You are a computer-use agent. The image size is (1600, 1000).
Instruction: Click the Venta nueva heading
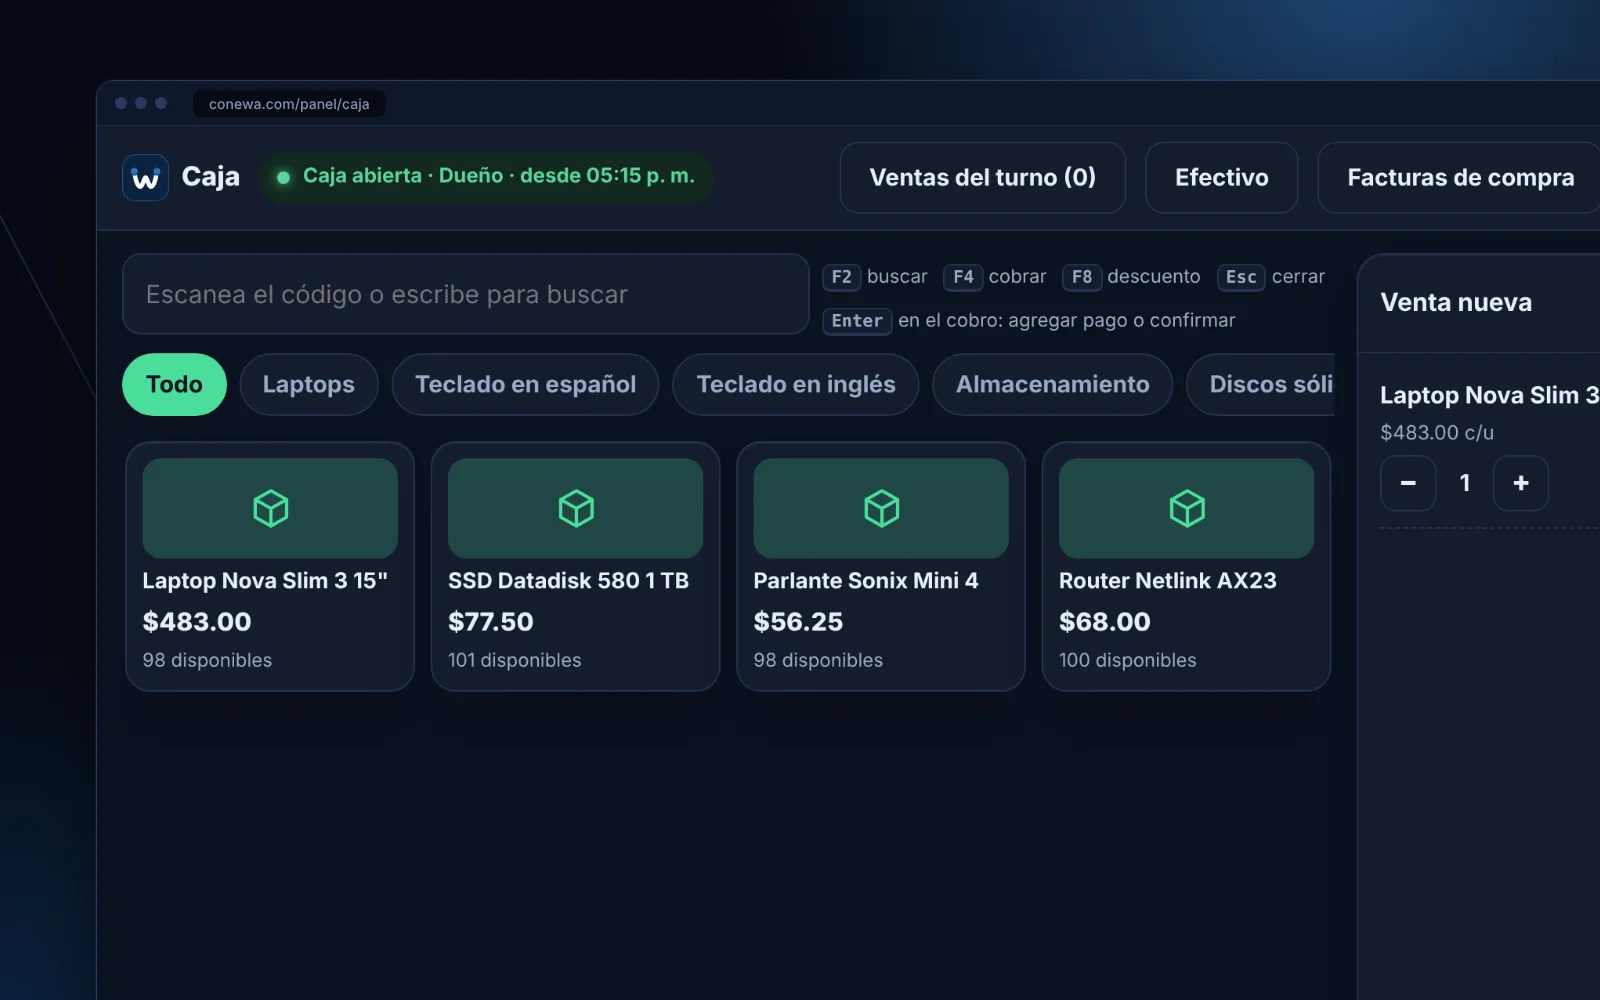click(1456, 302)
